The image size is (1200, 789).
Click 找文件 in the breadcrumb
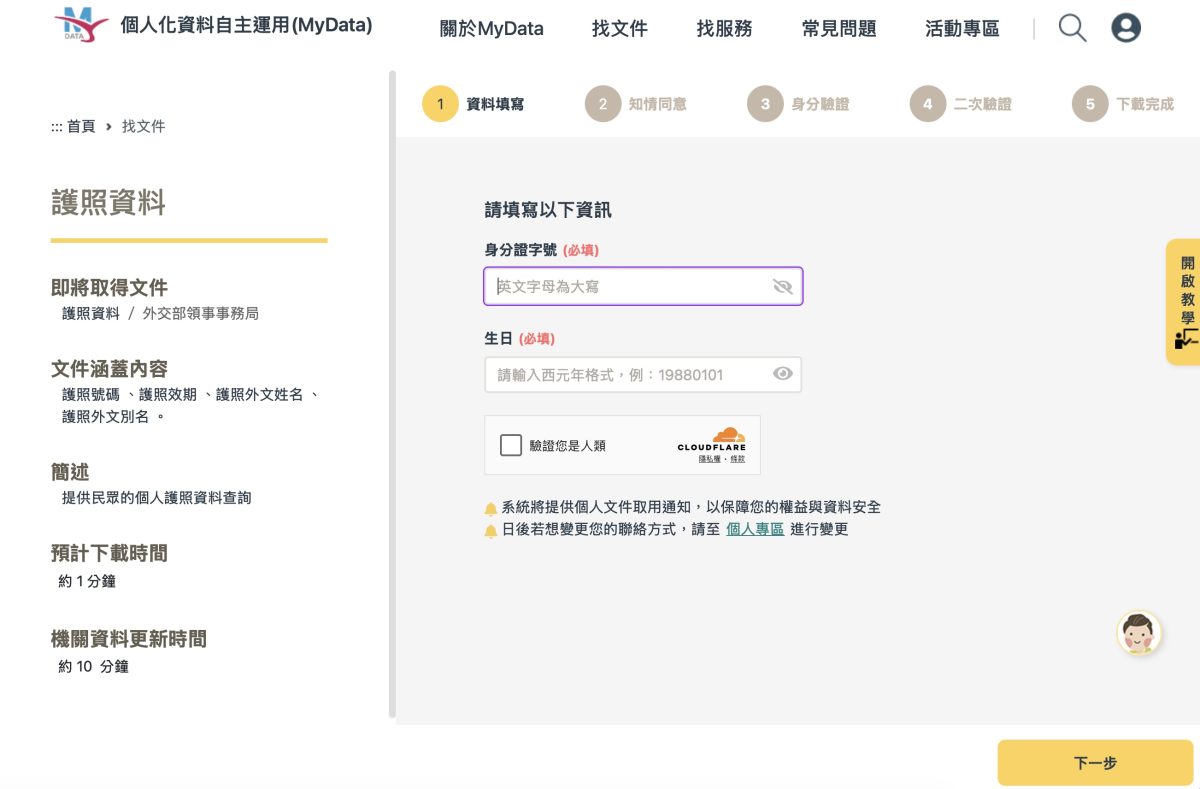pyautogui.click(x=143, y=126)
